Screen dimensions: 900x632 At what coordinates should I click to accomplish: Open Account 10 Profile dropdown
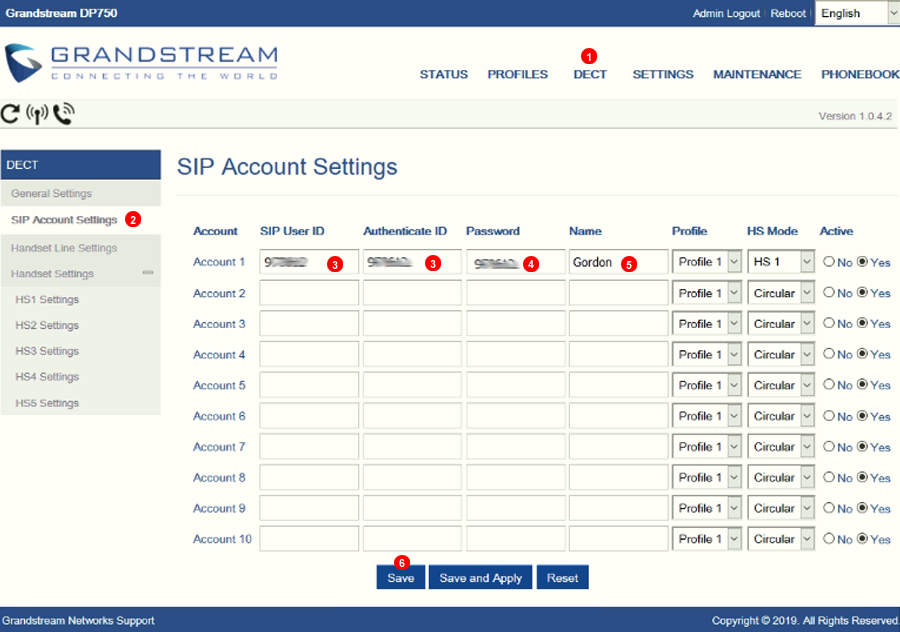pyautogui.click(x=707, y=539)
